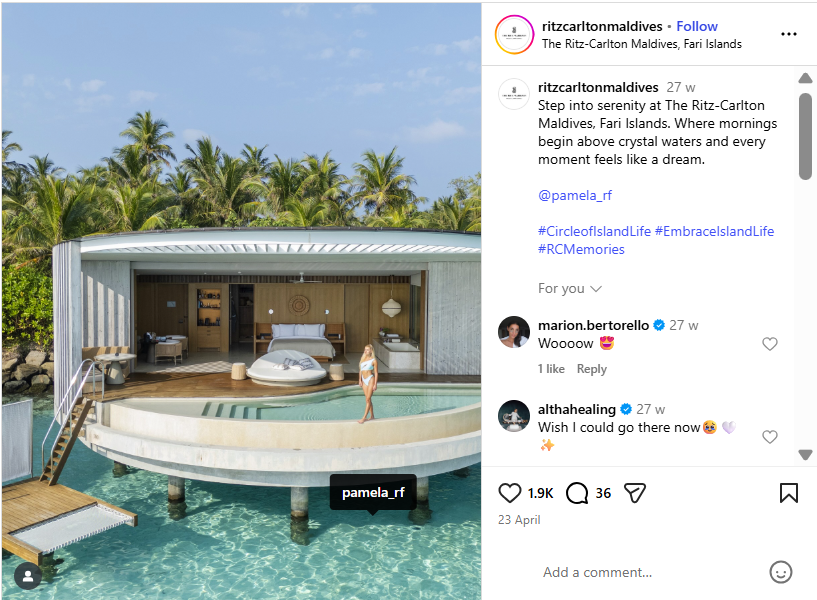Viewport: 817px width, 600px height.
Task: Like althahealing's comment with its heart icon
Action: (770, 436)
